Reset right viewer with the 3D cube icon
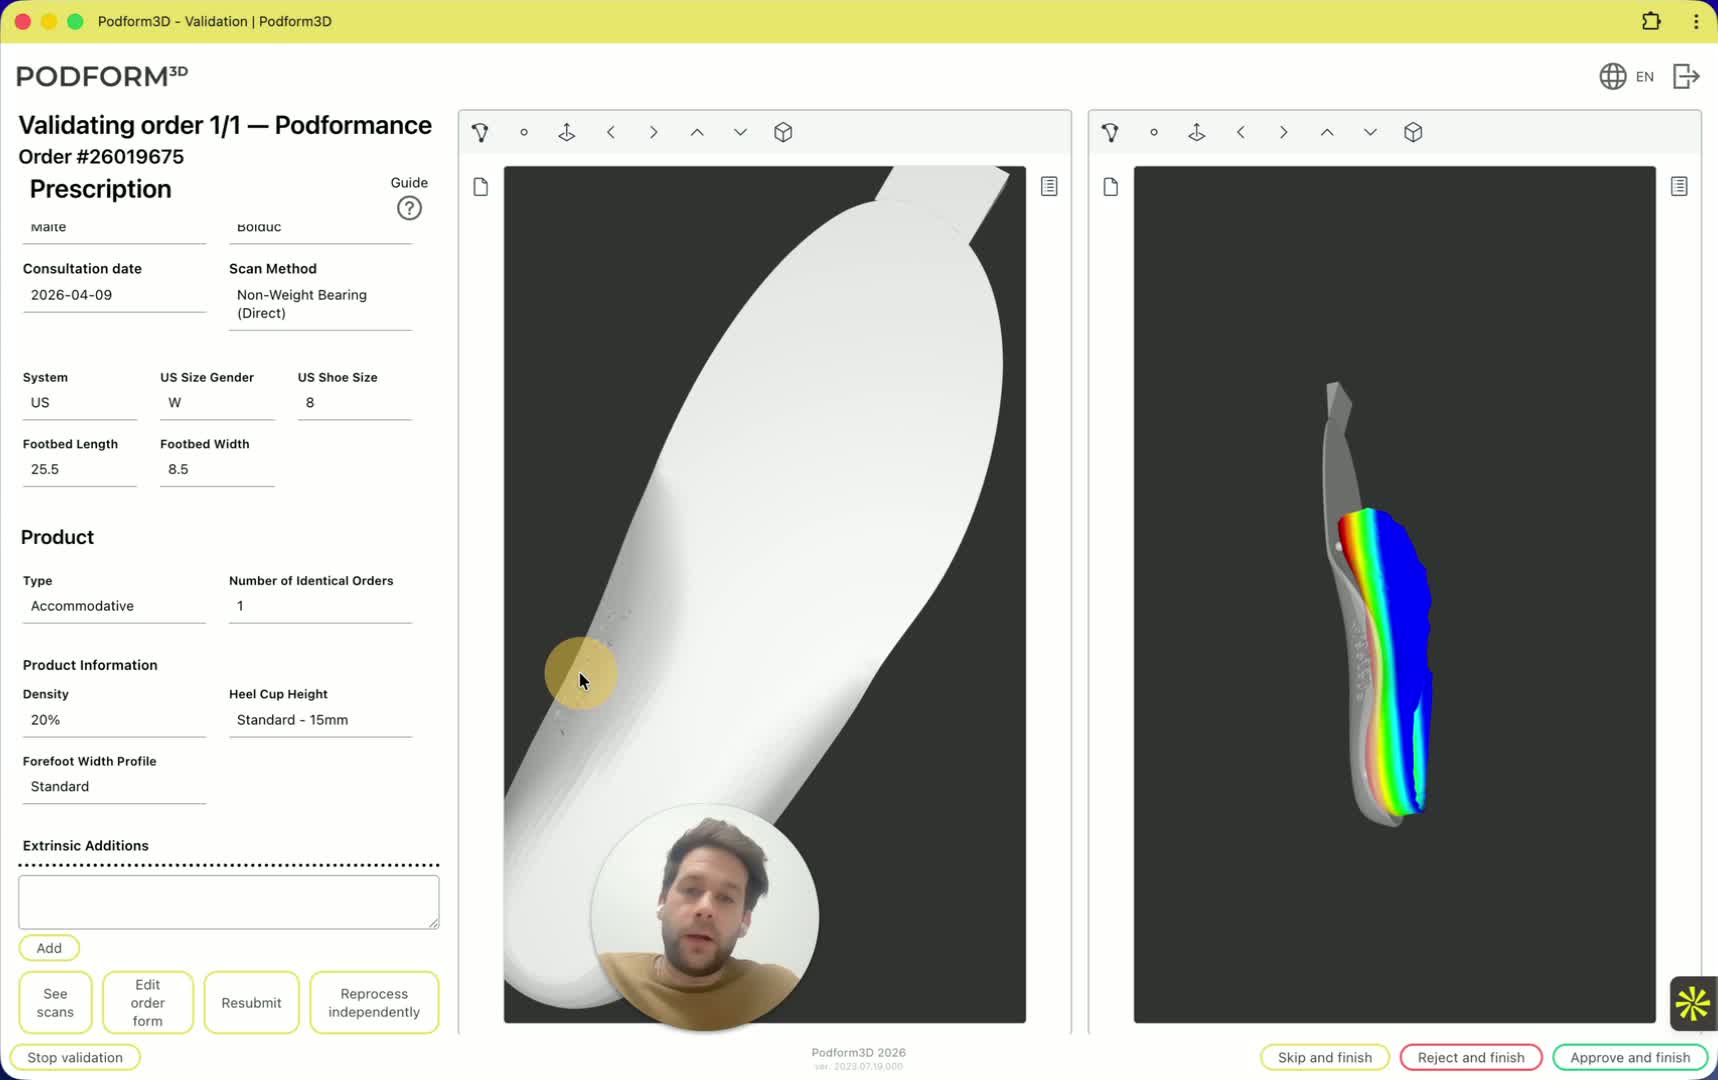 [1413, 132]
